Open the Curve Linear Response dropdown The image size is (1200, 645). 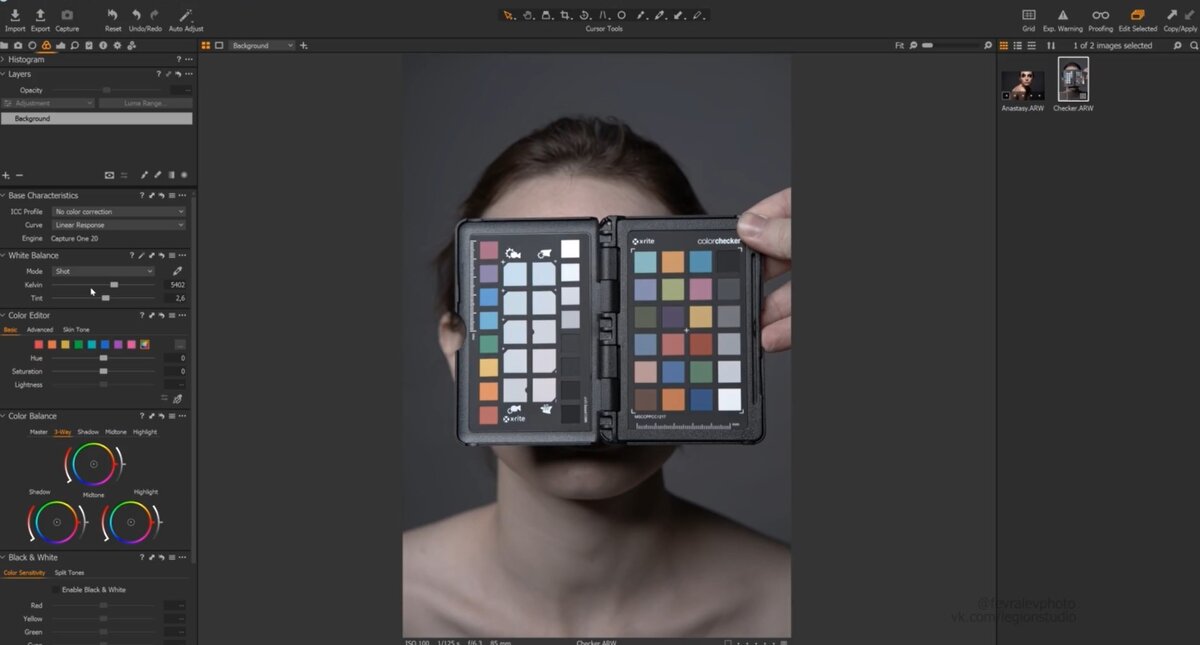[119, 225]
